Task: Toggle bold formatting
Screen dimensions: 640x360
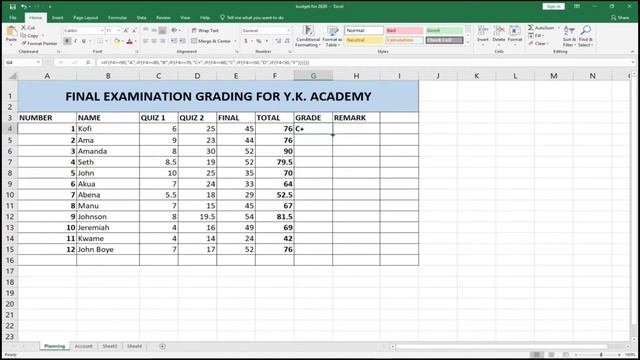Action: 67,41
